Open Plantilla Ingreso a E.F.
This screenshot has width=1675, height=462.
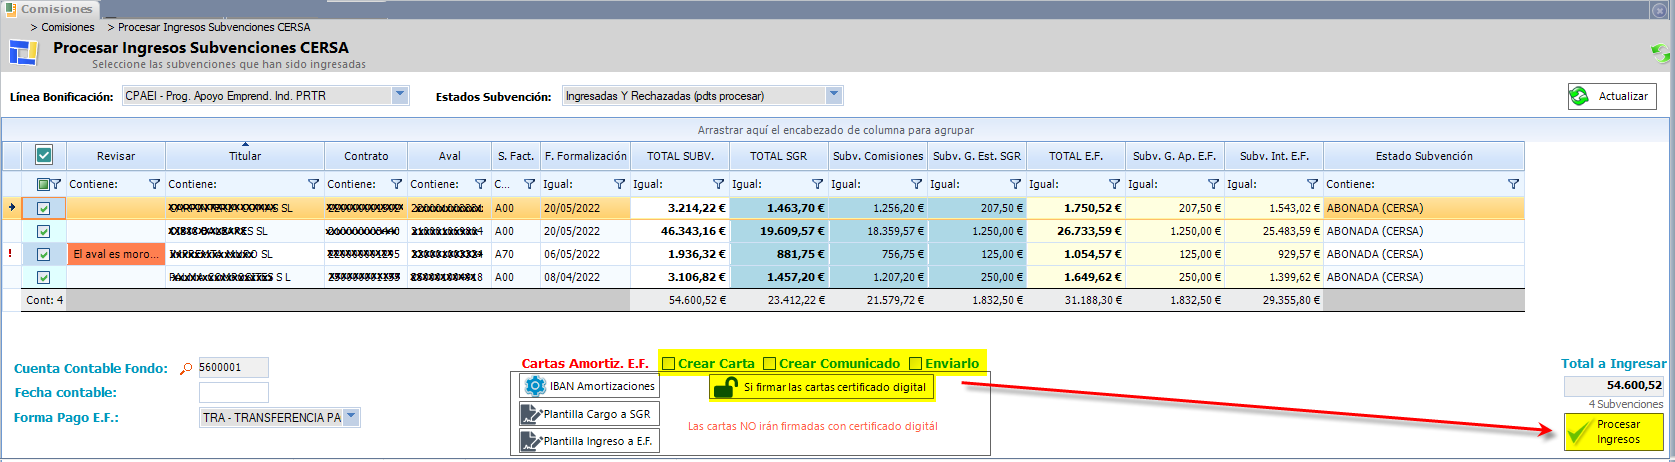[x=589, y=441]
